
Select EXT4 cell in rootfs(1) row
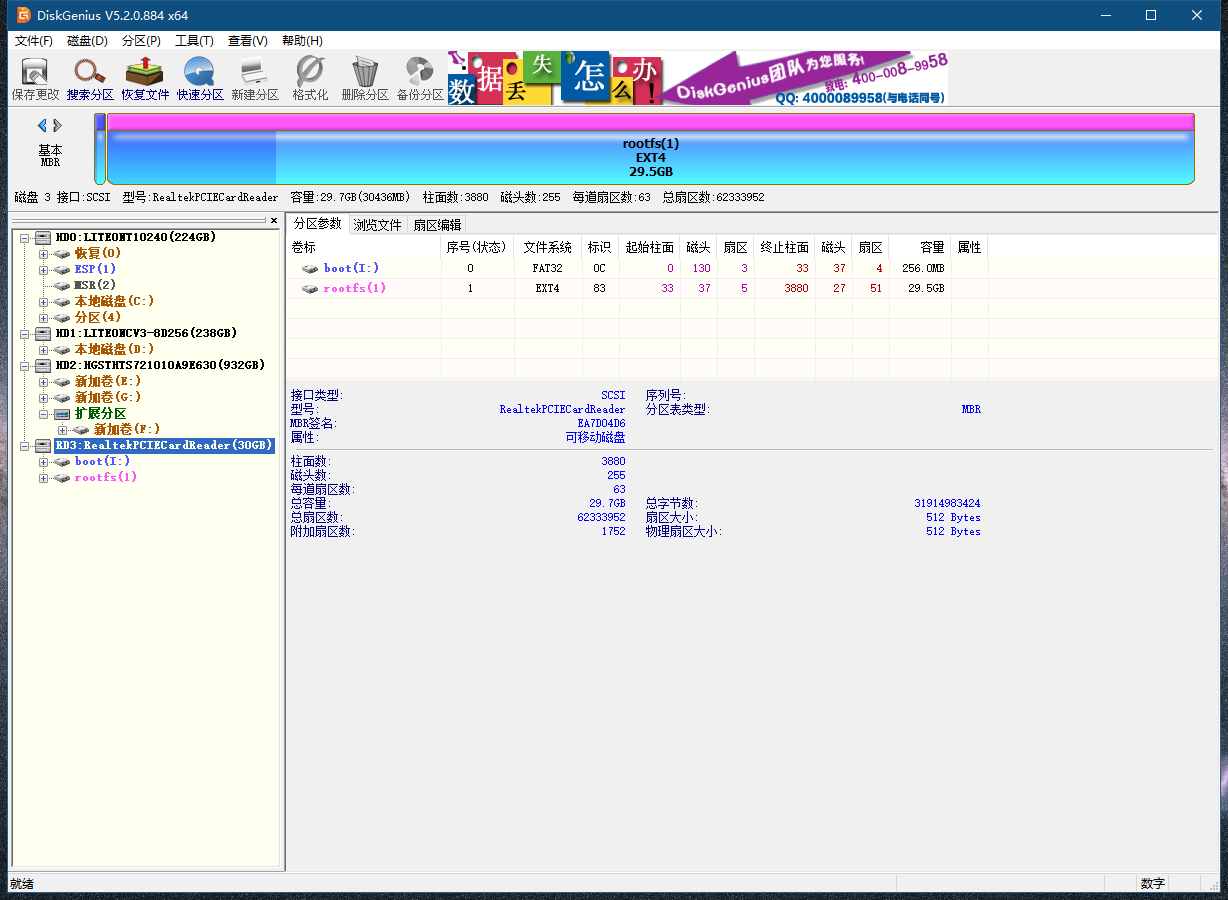(x=547, y=288)
